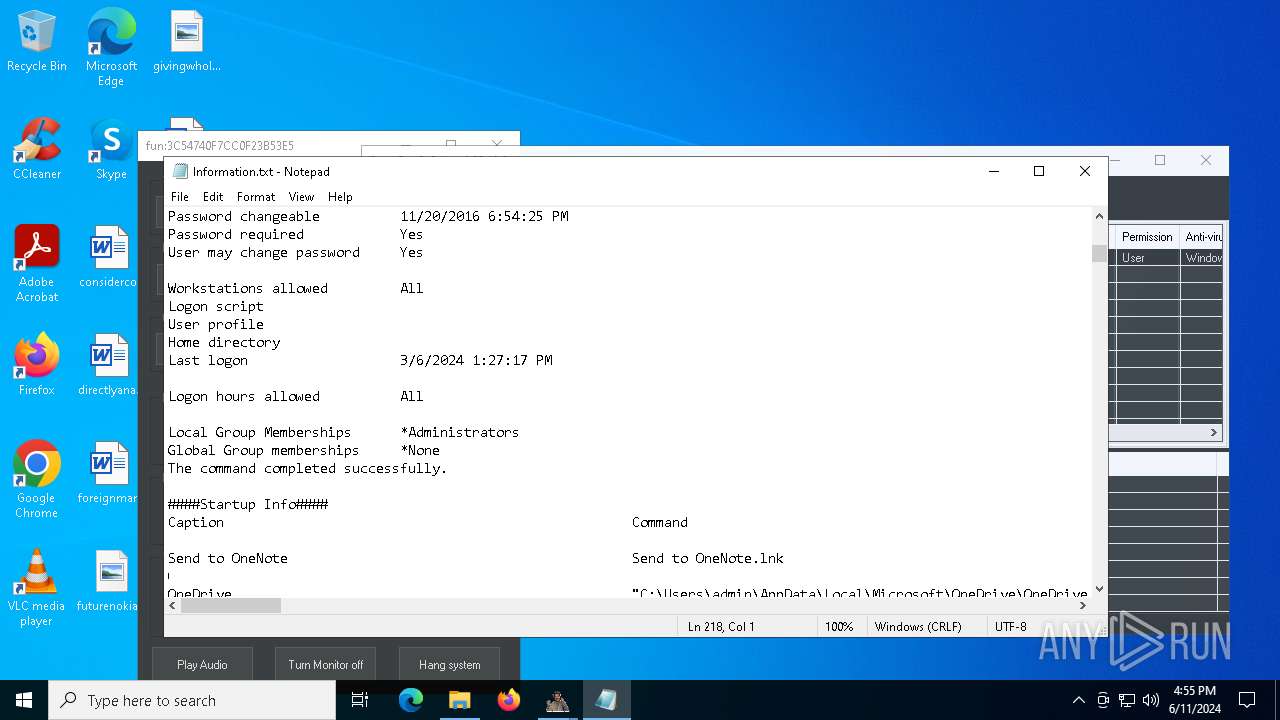Image resolution: width=1280 pixels, height=720 pixels.
Task: Minimize the Notepad window
Action: click(994, 171)
